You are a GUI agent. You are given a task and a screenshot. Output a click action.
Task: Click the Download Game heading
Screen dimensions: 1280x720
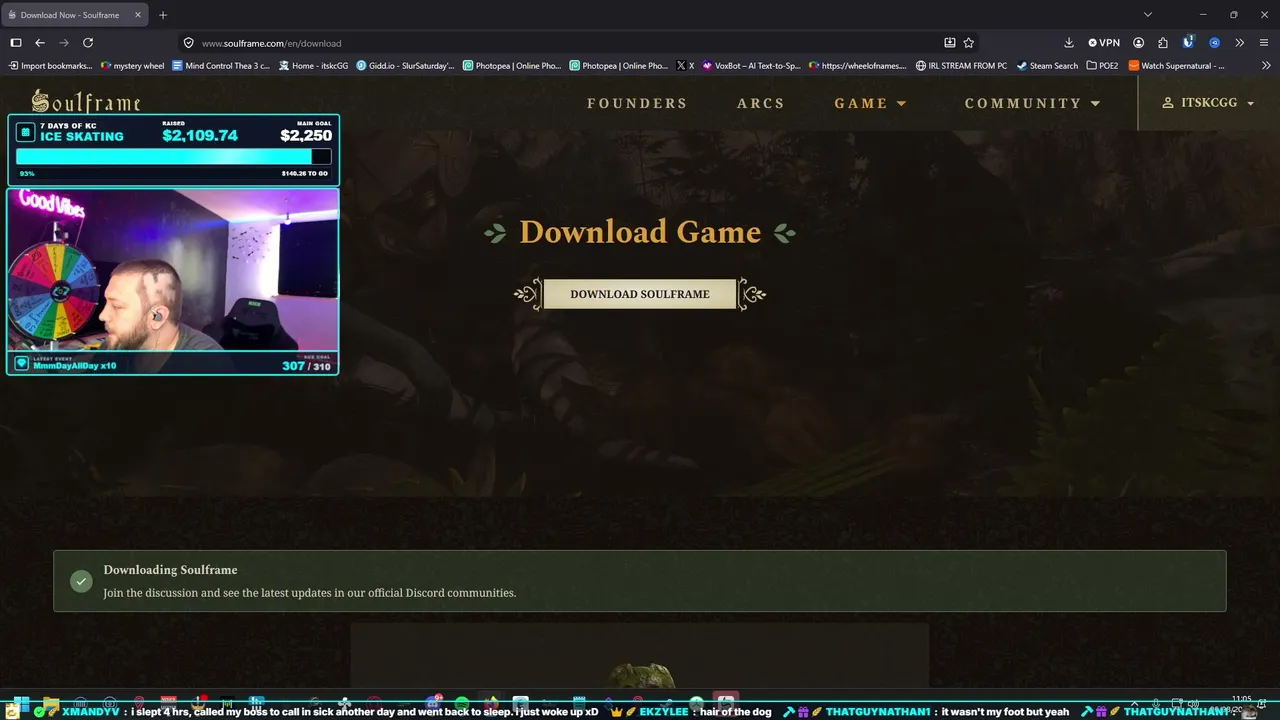[640, 232]
